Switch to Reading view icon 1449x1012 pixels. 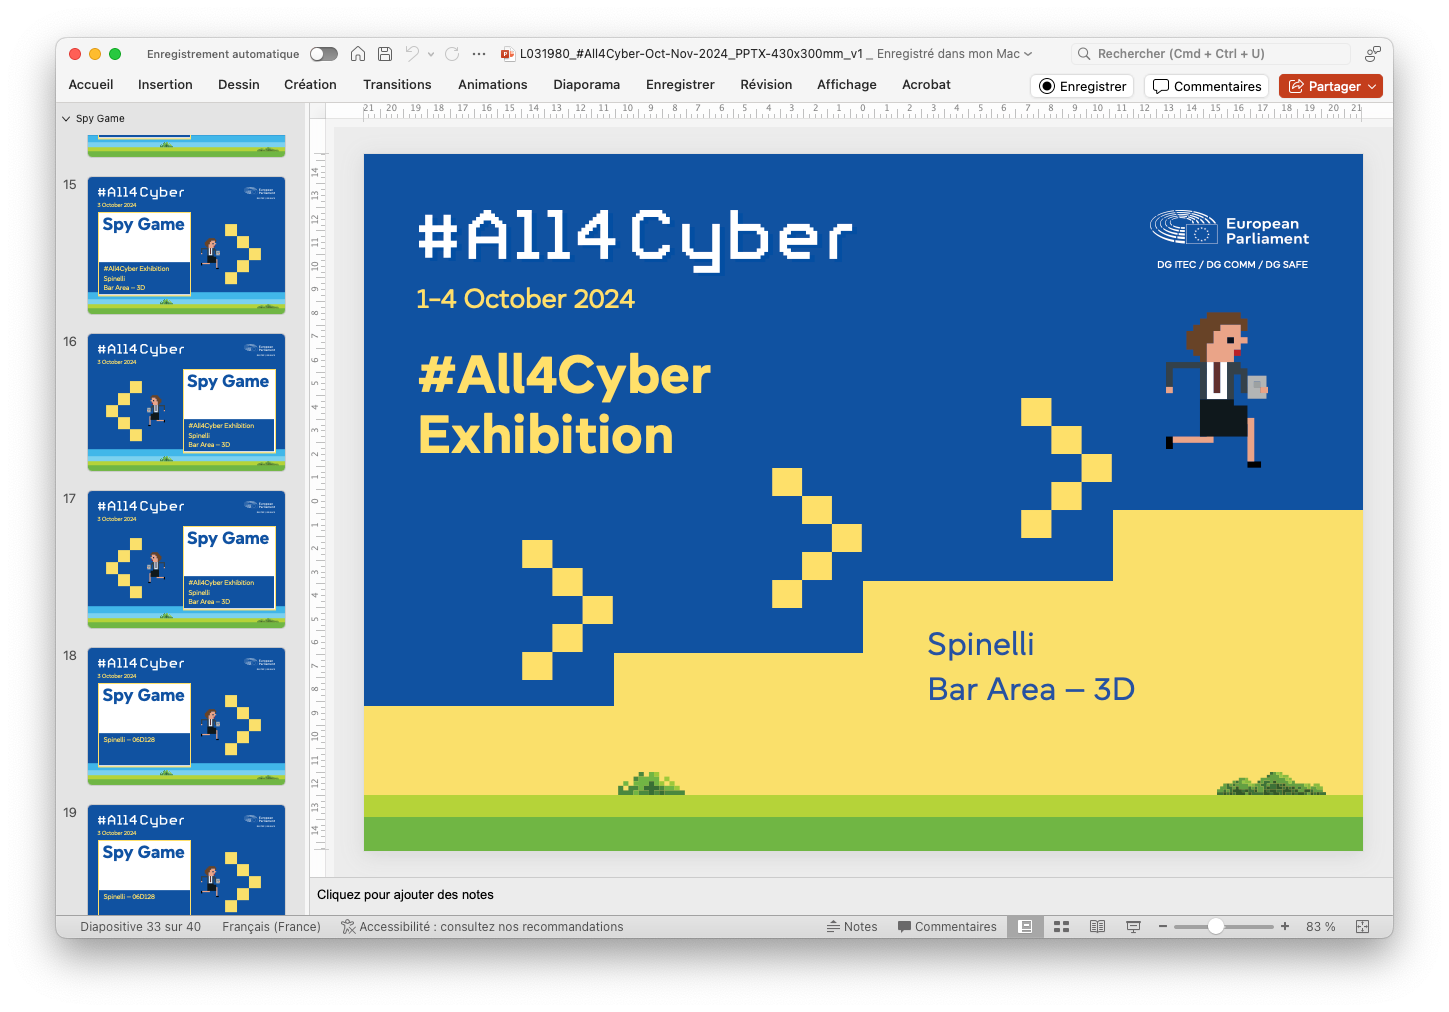click(1097, 927)
